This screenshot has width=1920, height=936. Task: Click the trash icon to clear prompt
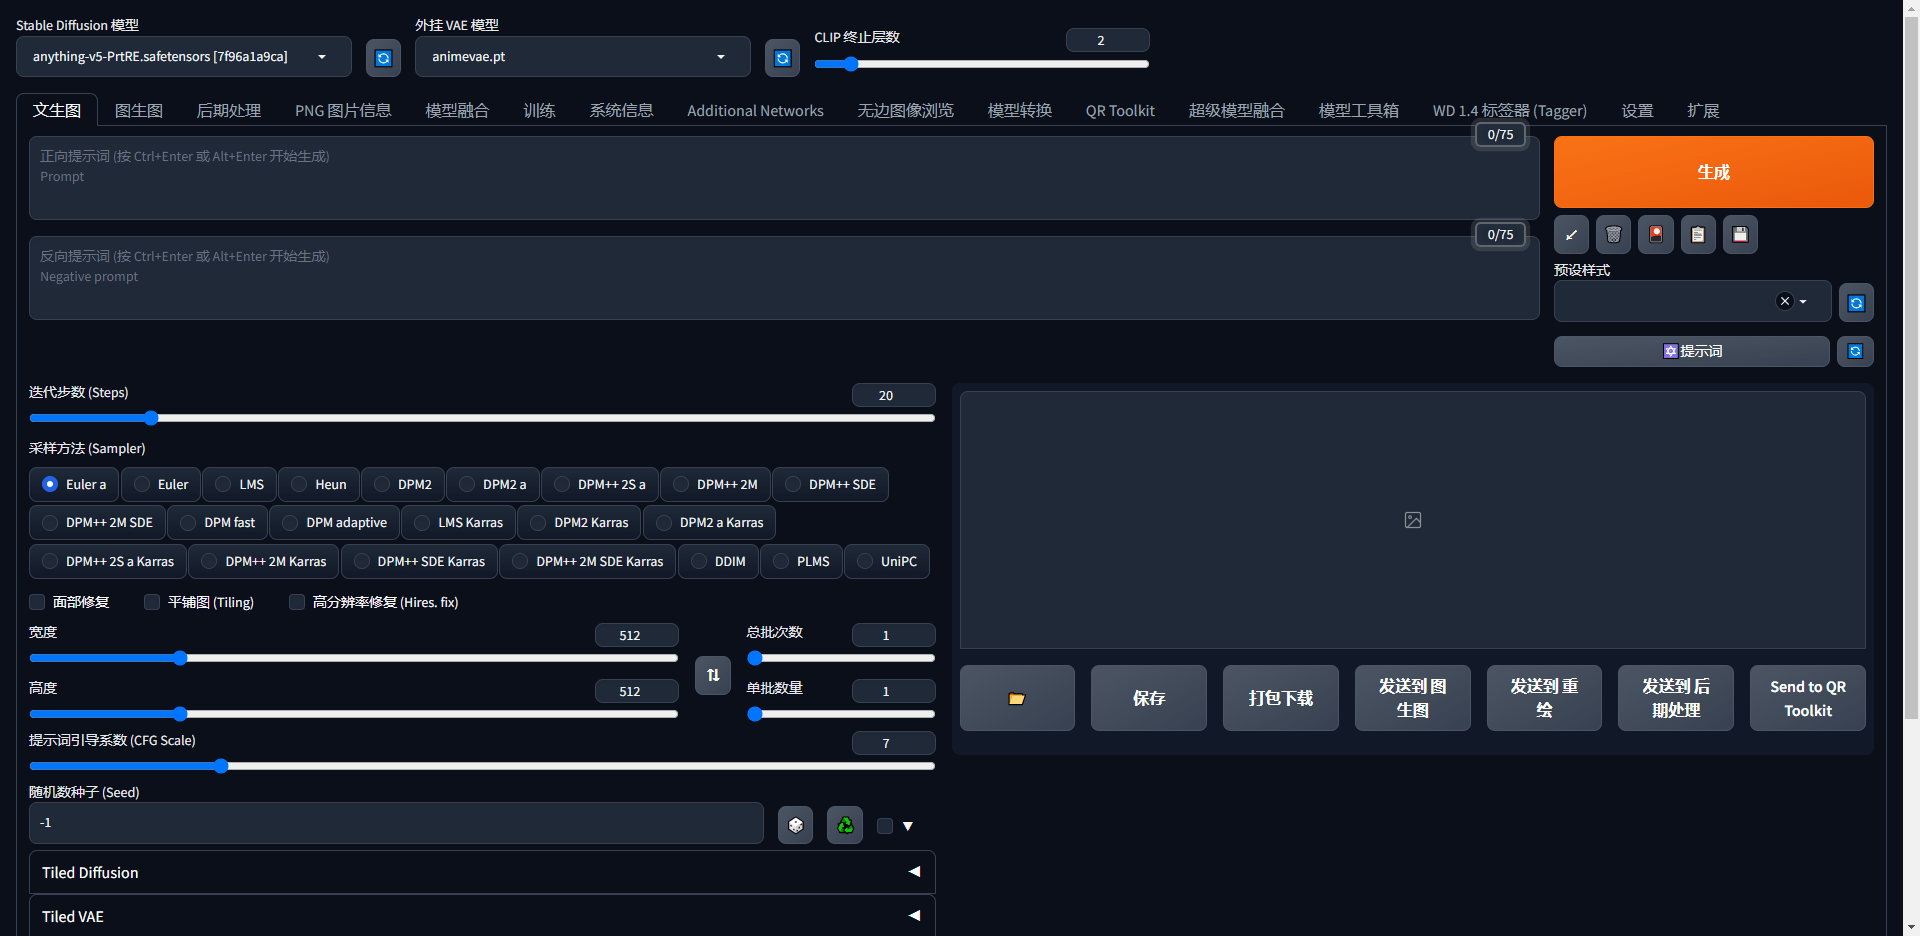(x=1613, y=235)
